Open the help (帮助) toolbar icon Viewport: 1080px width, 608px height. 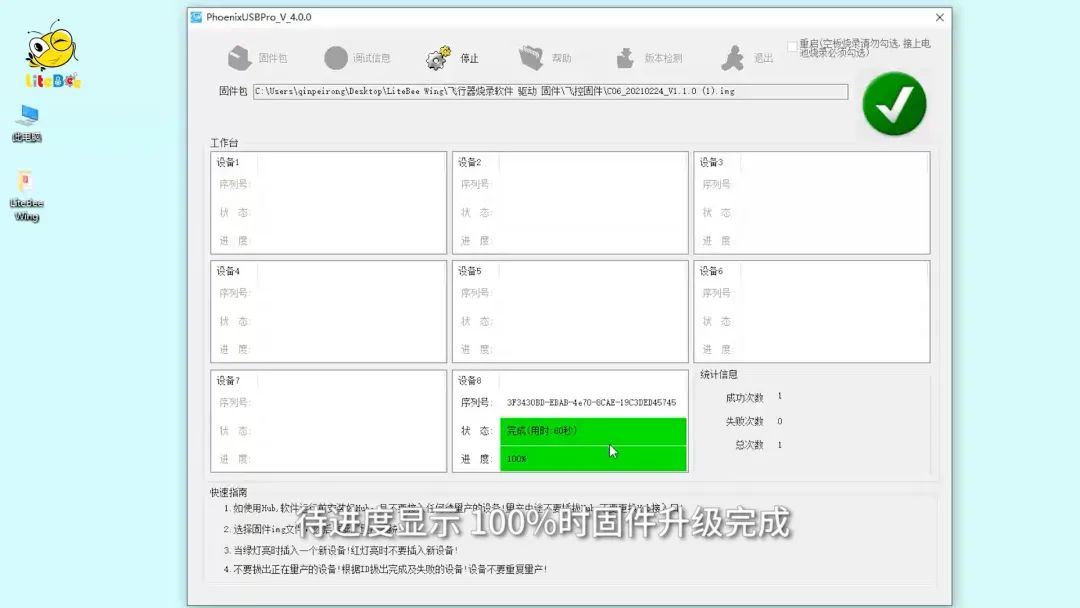click(x=531, y=58)
